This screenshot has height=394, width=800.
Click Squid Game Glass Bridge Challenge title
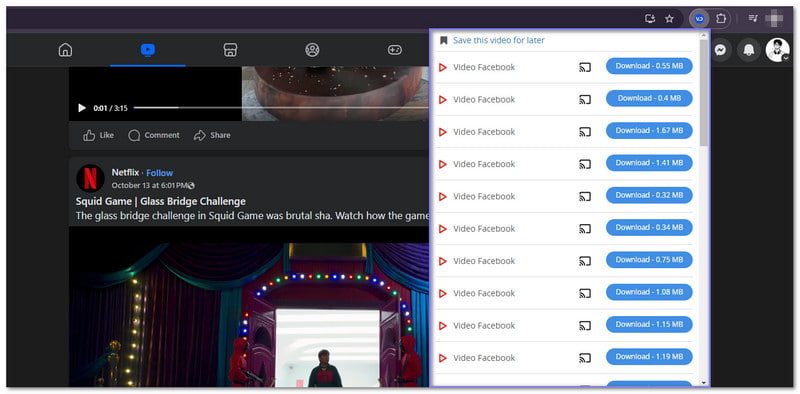pos(161,201)
